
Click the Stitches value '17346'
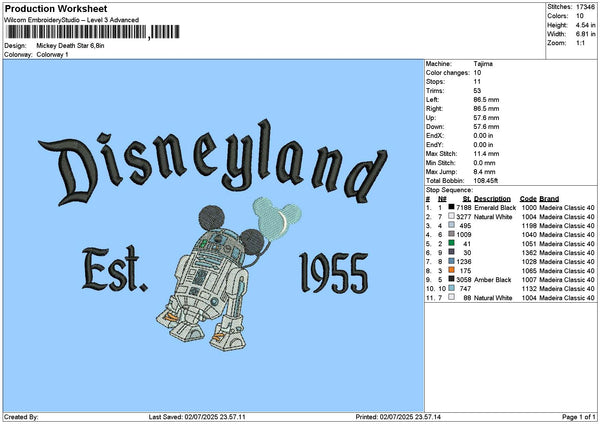tap(585, 7)
